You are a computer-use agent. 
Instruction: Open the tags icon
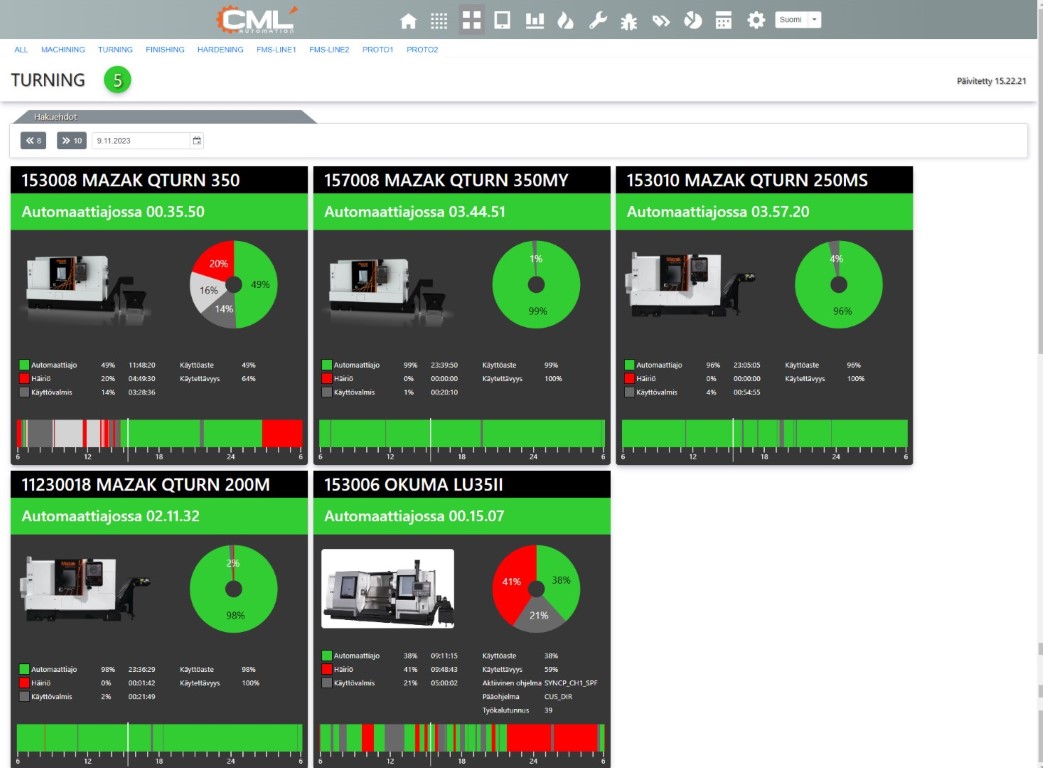click(x=661, y=20)
